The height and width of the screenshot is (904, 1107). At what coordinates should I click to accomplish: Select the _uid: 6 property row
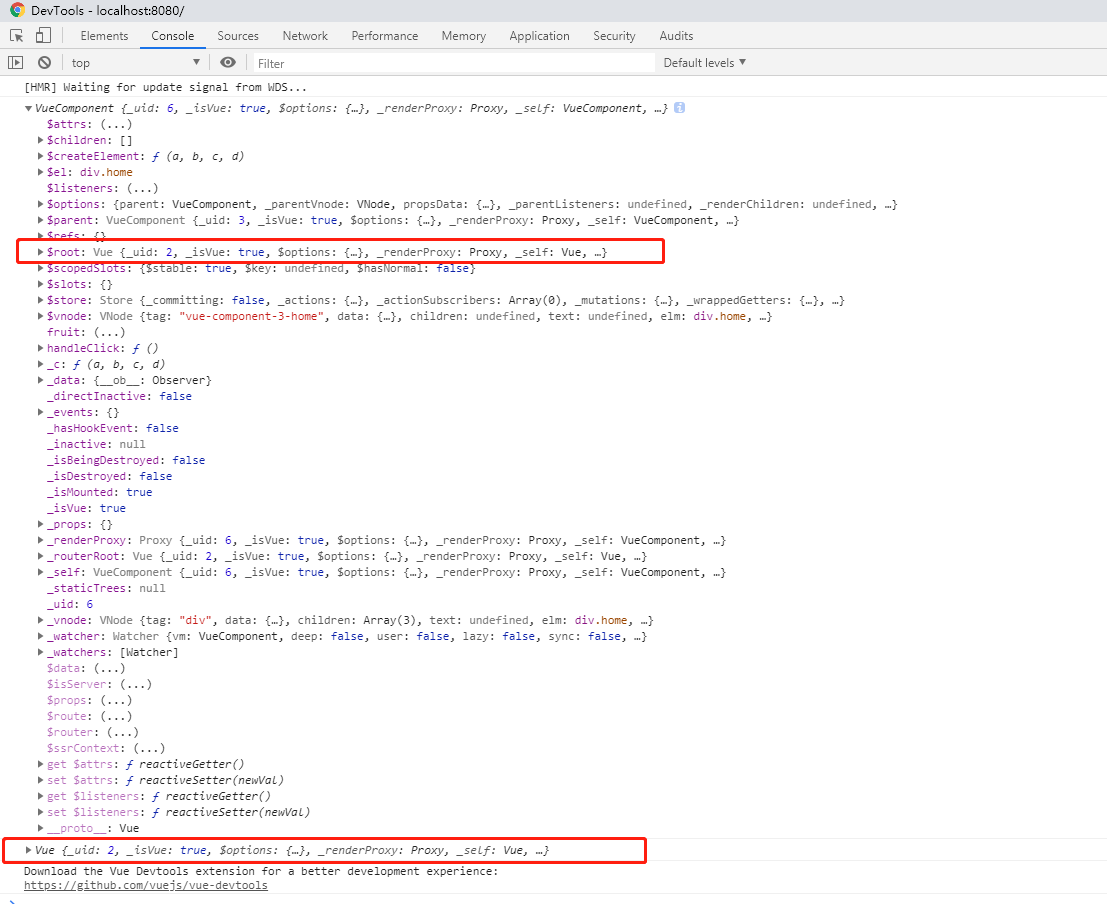pyautogui.click(x=70, y=605)
